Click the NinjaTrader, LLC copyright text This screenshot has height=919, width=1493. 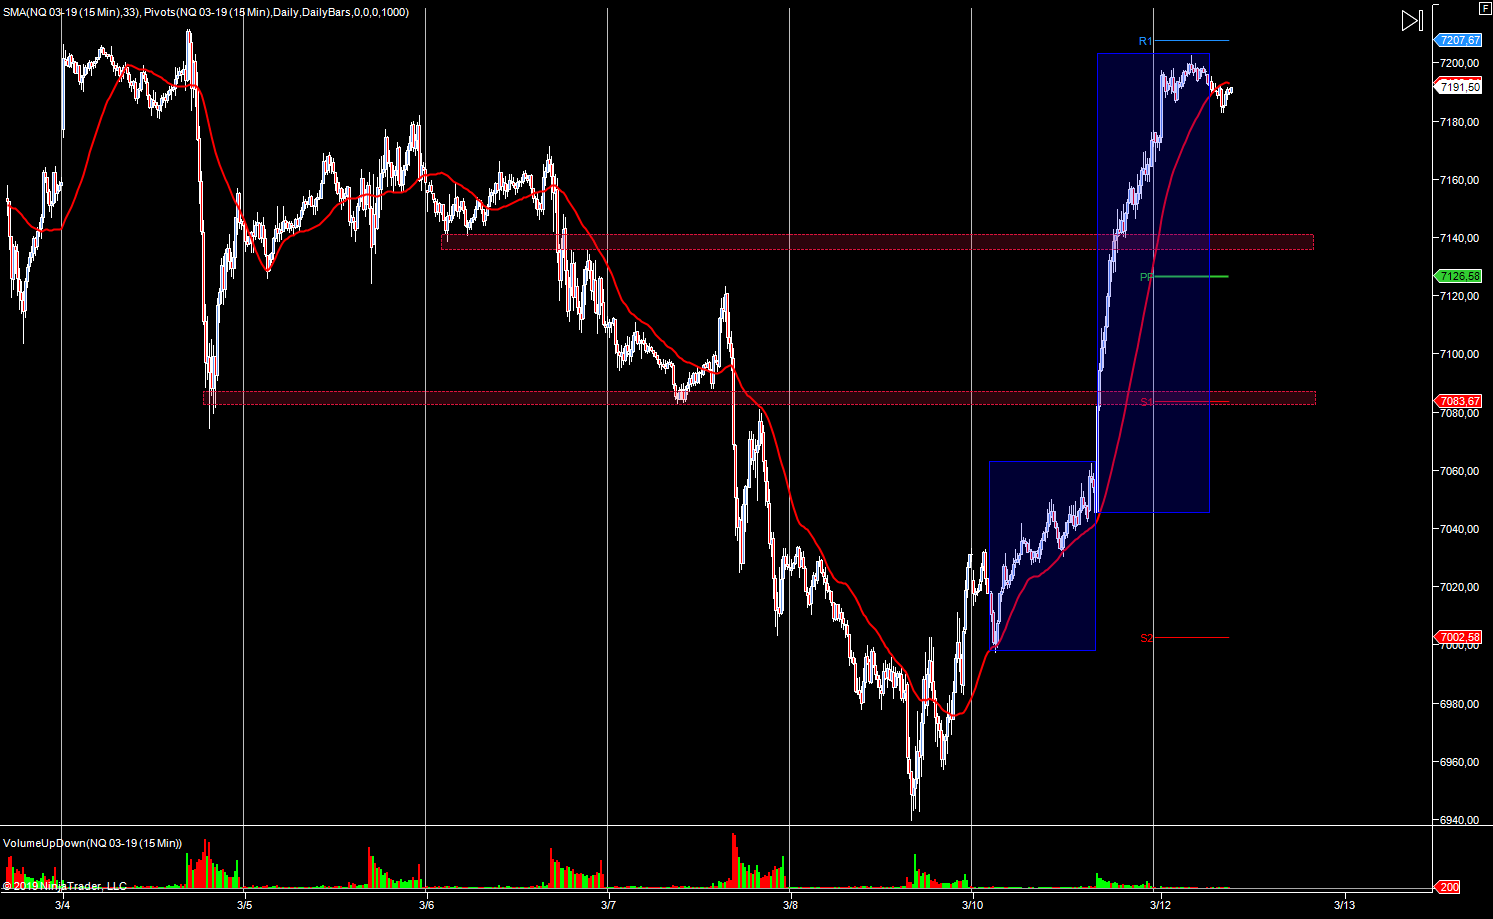(65, 886)
